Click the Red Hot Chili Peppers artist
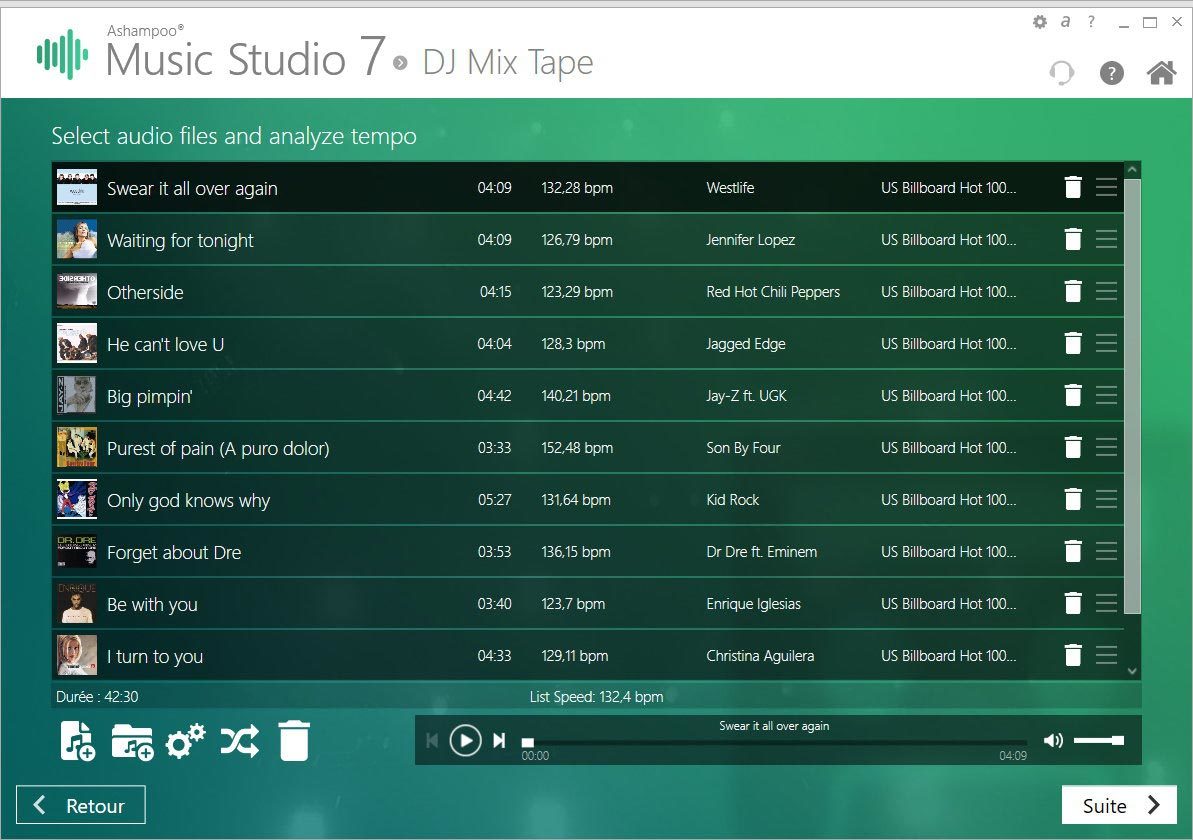Image resolution: width=1193 pixels, height=840 pixels. pyautogui.click(x=773, y=292)
